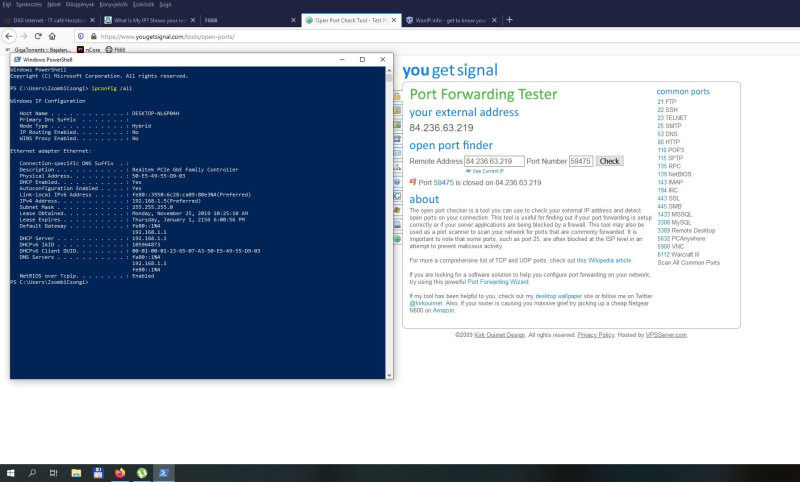This screenshot has width=800, height=482.
Task: Open the Eszközök menu
Action: [x=143, y=4]
